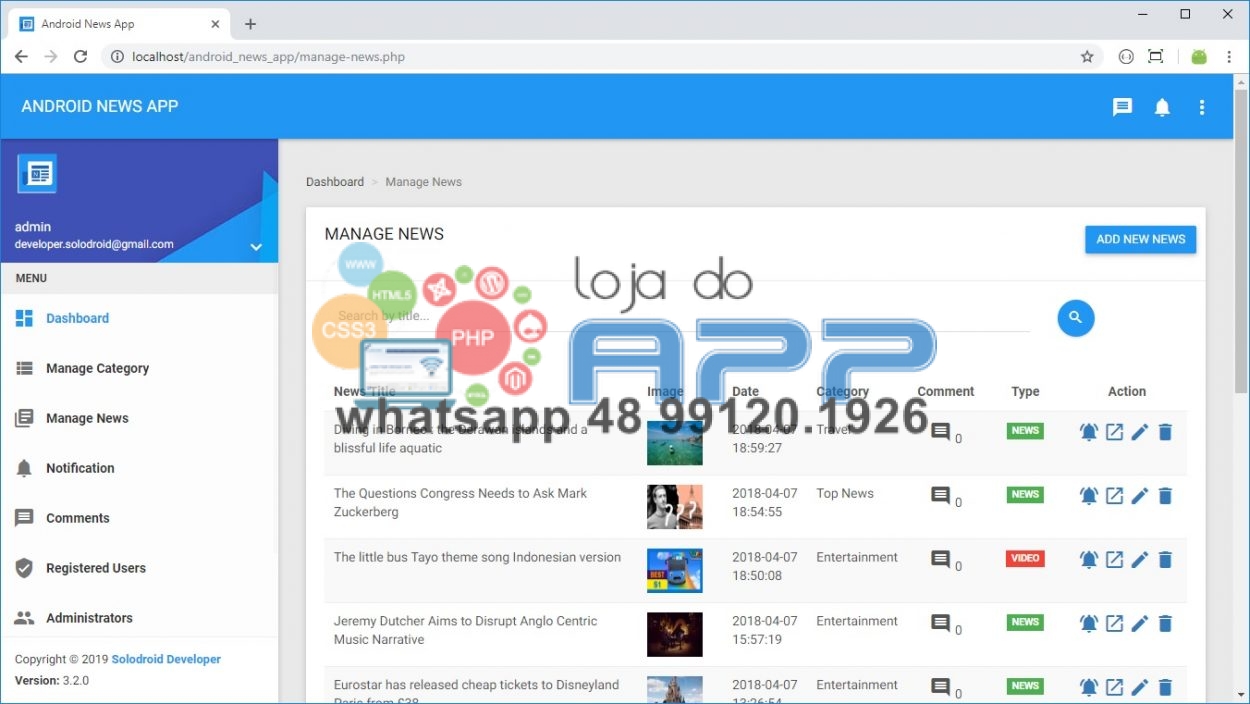The height and width of the screenshot is (704, 1250).
Task: Edit the Borneo Derawan Islands news
Action: [1140, 432]
